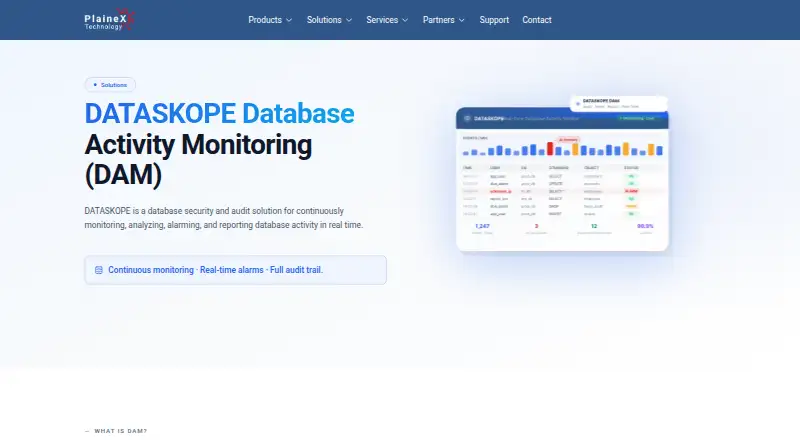This screenshot has height=440, width=800.
Task: Click the red bar in the dashboard chart
Action: [550, 149]
